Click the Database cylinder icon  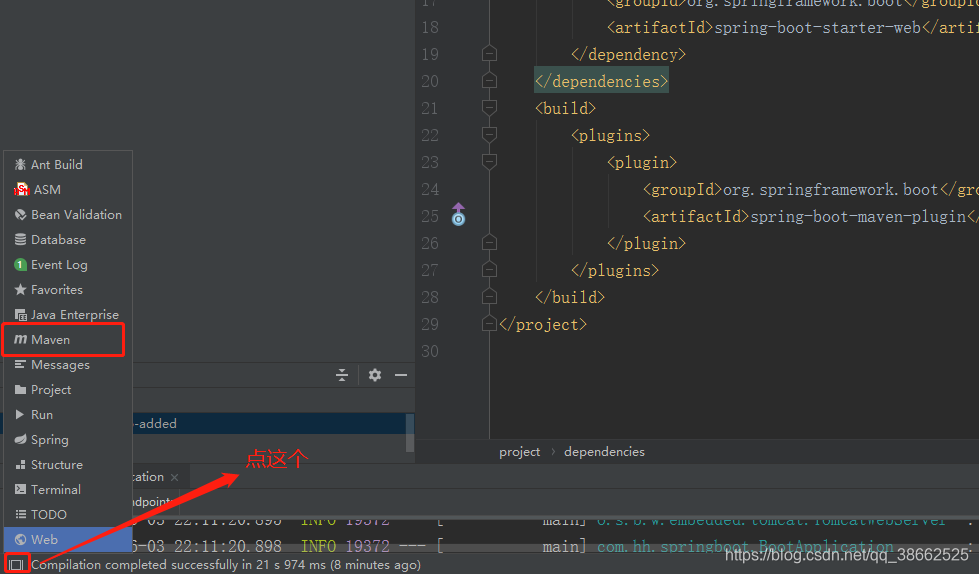(20, 239)
